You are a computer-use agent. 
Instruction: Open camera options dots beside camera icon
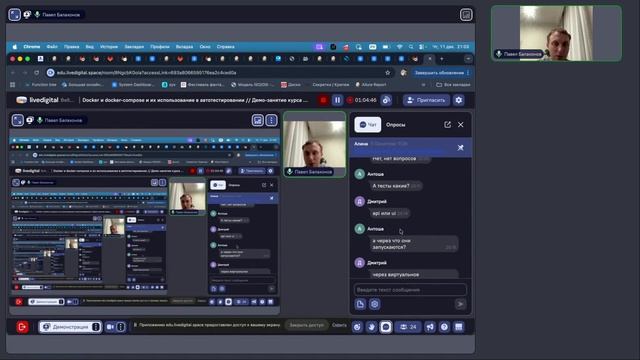(x=121, y=327)
